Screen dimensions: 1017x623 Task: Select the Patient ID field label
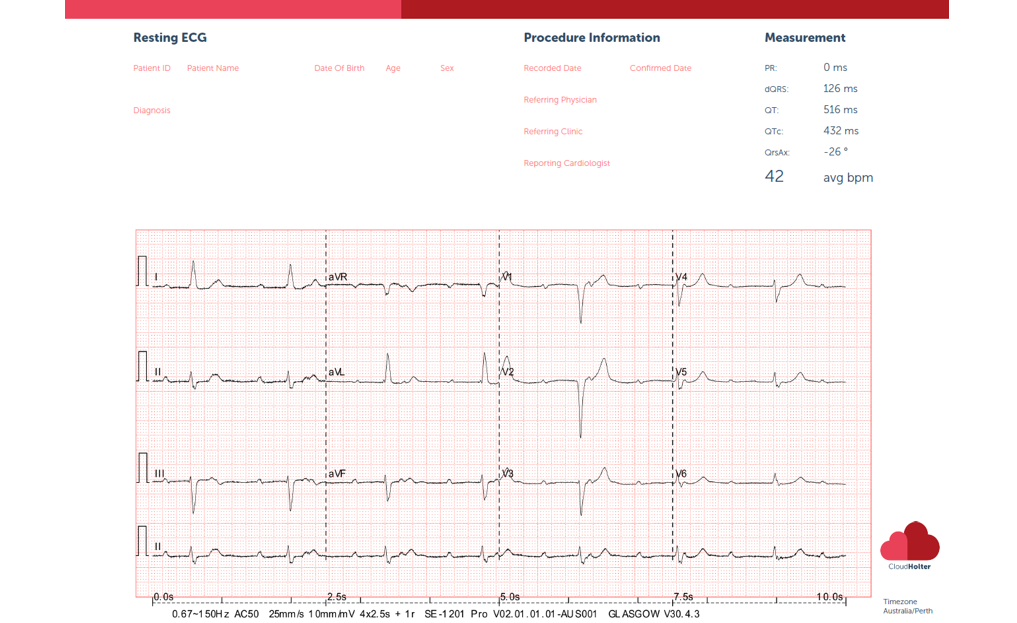(152, 69)
